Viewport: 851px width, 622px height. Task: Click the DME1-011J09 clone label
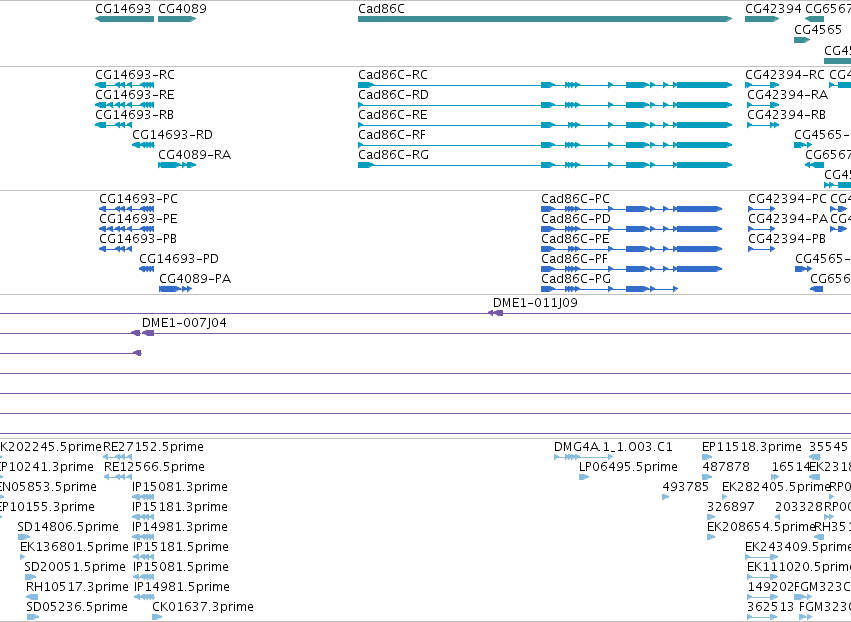tap(535, 303)
